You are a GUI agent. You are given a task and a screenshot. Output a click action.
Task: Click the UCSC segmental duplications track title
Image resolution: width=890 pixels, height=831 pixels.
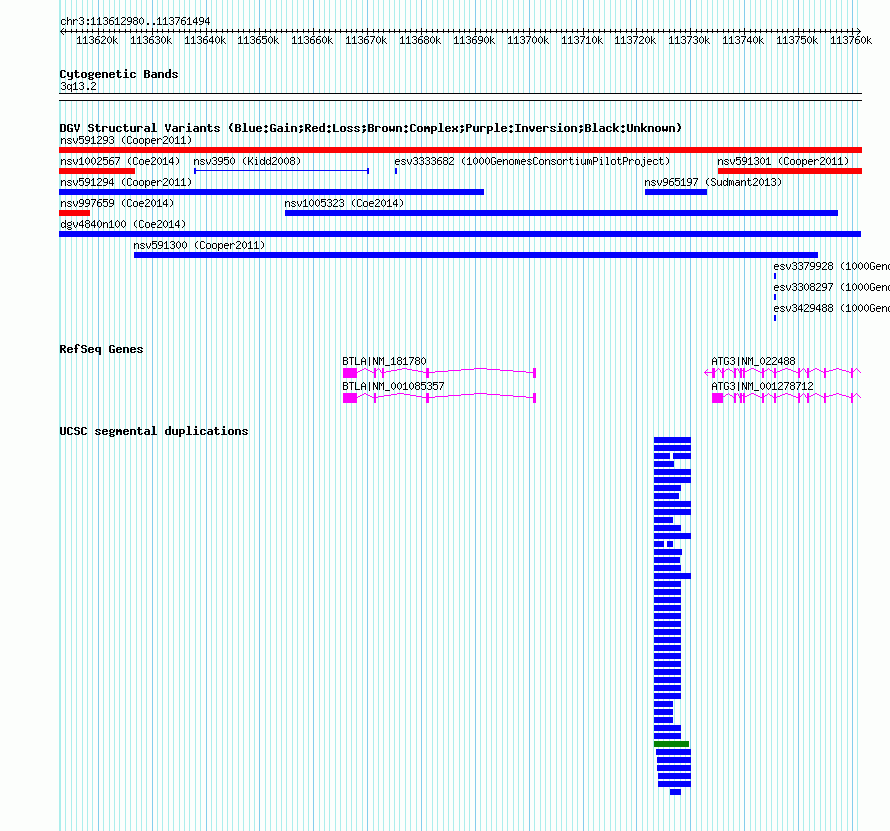click(x=154, y=431)
